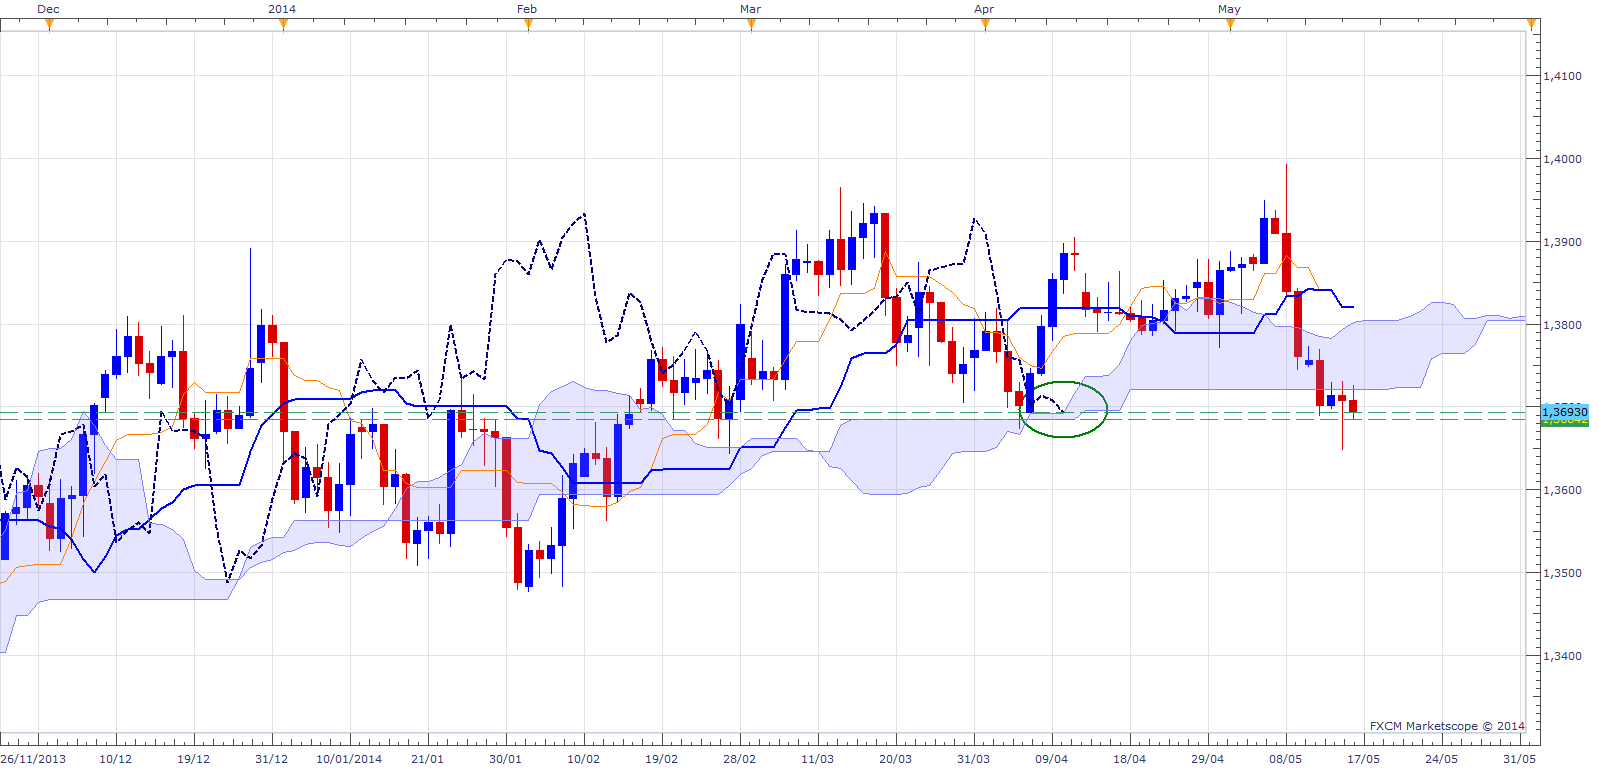Select the 1,3800 price axis label

pos(1563,325)
